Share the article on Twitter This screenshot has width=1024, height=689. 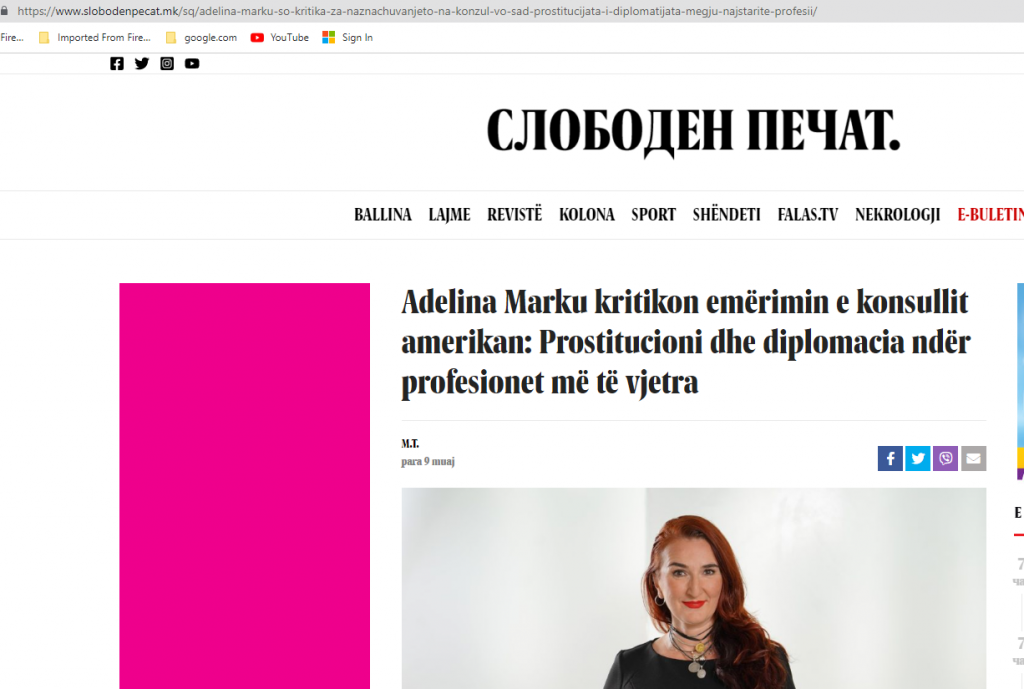918,458
